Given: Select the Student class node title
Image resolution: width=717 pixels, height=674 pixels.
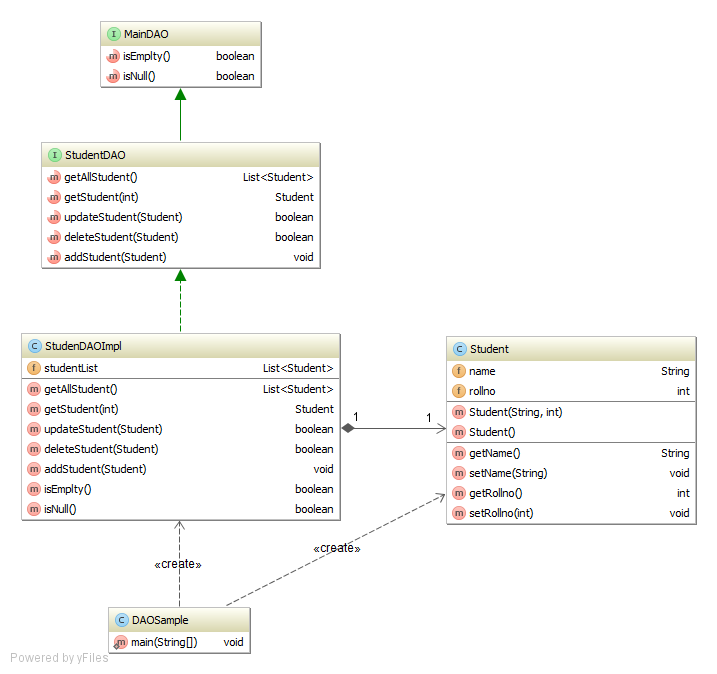Looking at the screenshot, I should 489,349.
